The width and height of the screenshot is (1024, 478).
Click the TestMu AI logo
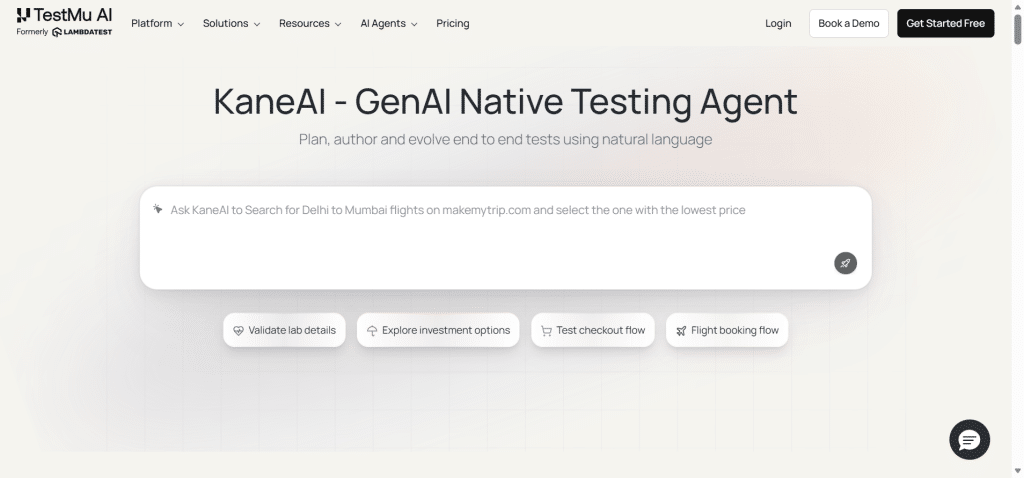[x=64, y=15]
